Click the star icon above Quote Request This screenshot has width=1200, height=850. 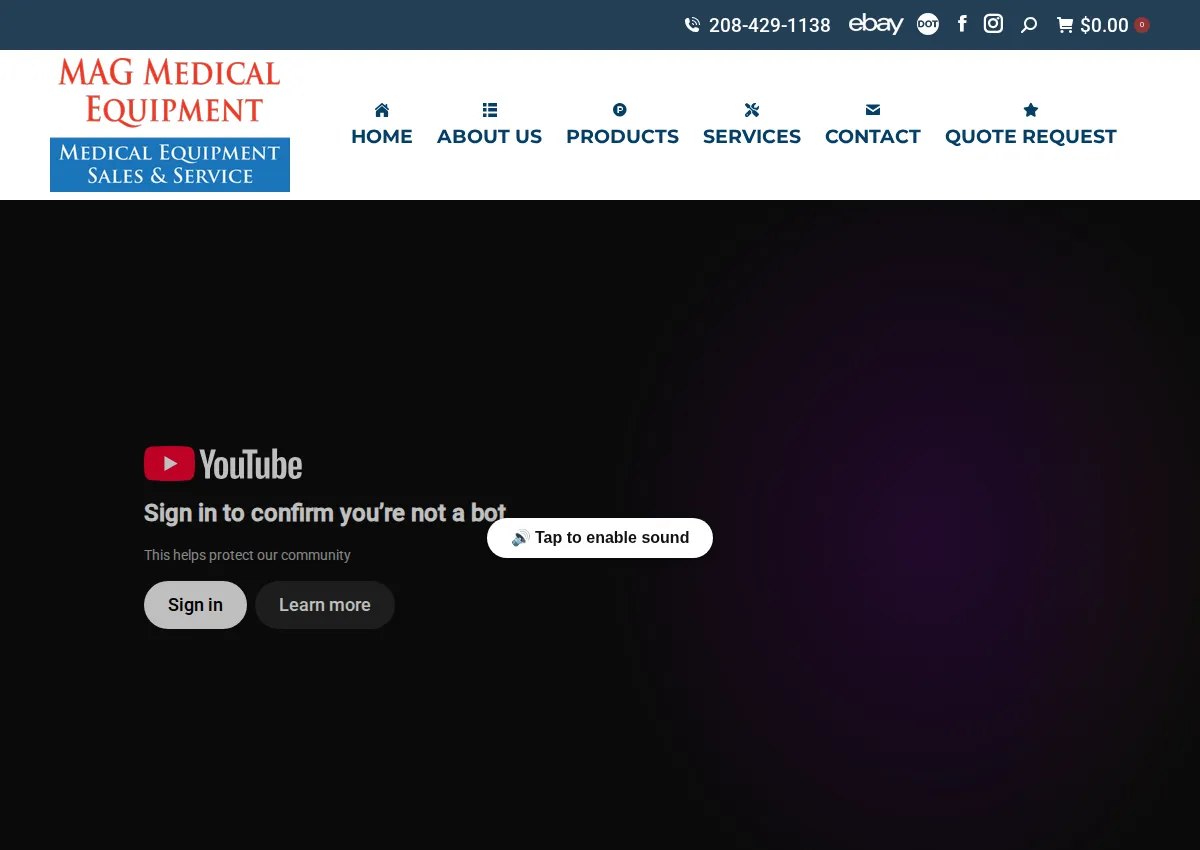coord(1031,110)
